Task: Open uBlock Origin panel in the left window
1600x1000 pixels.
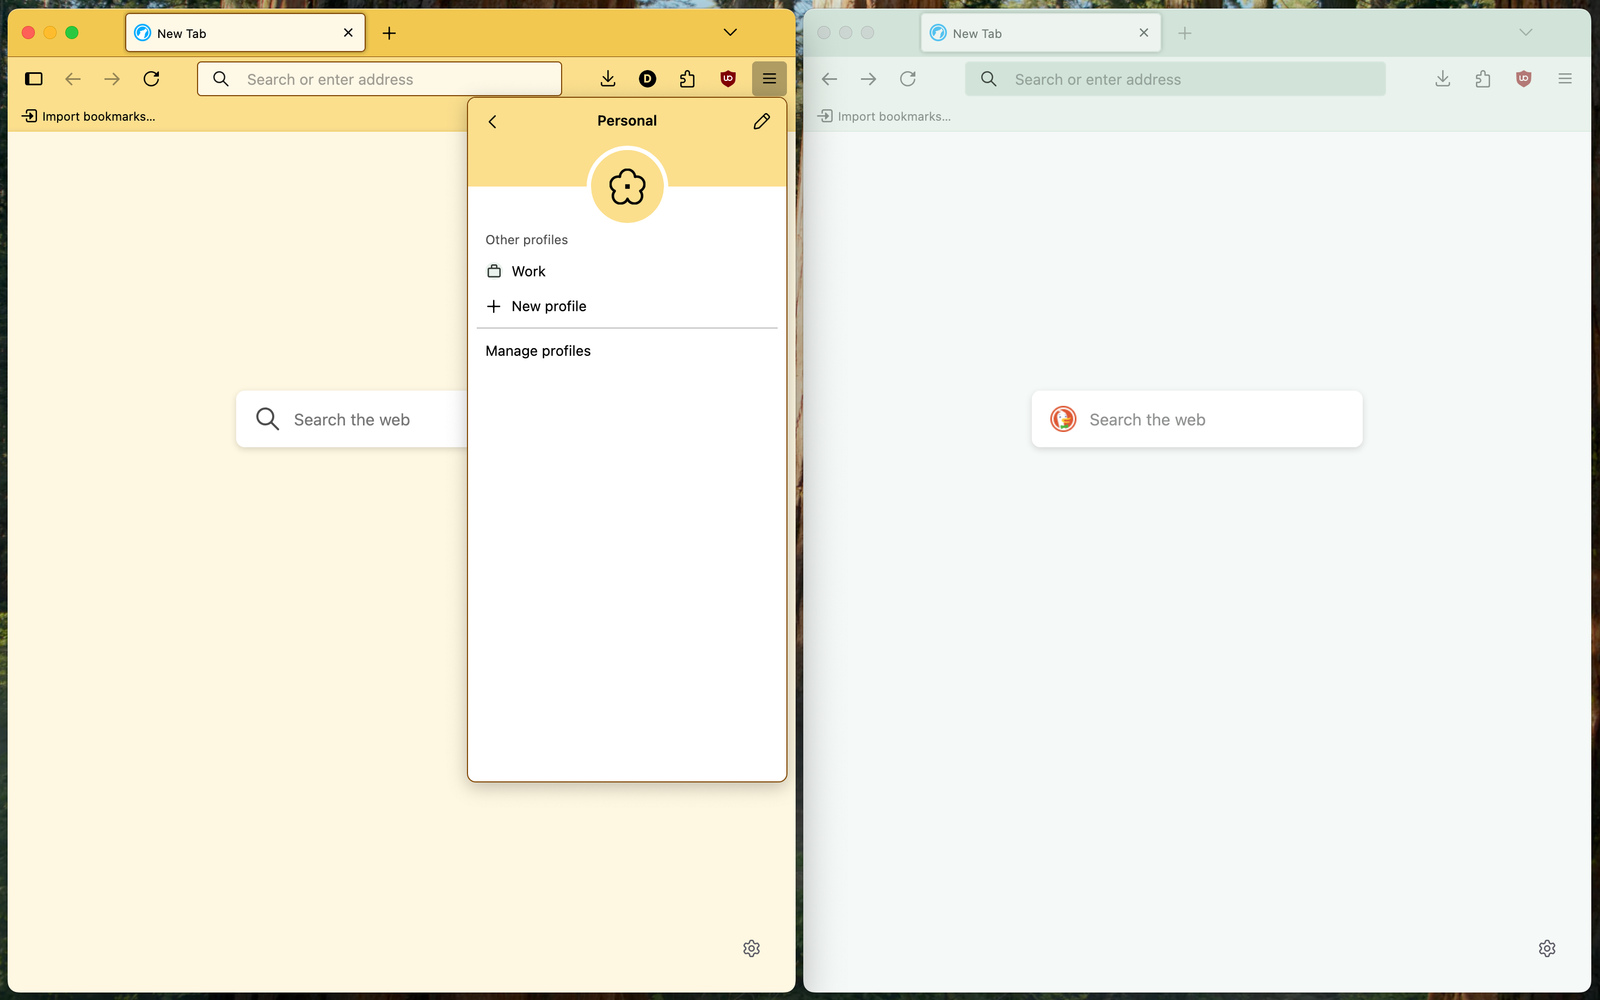Action: tap(727, 78)
